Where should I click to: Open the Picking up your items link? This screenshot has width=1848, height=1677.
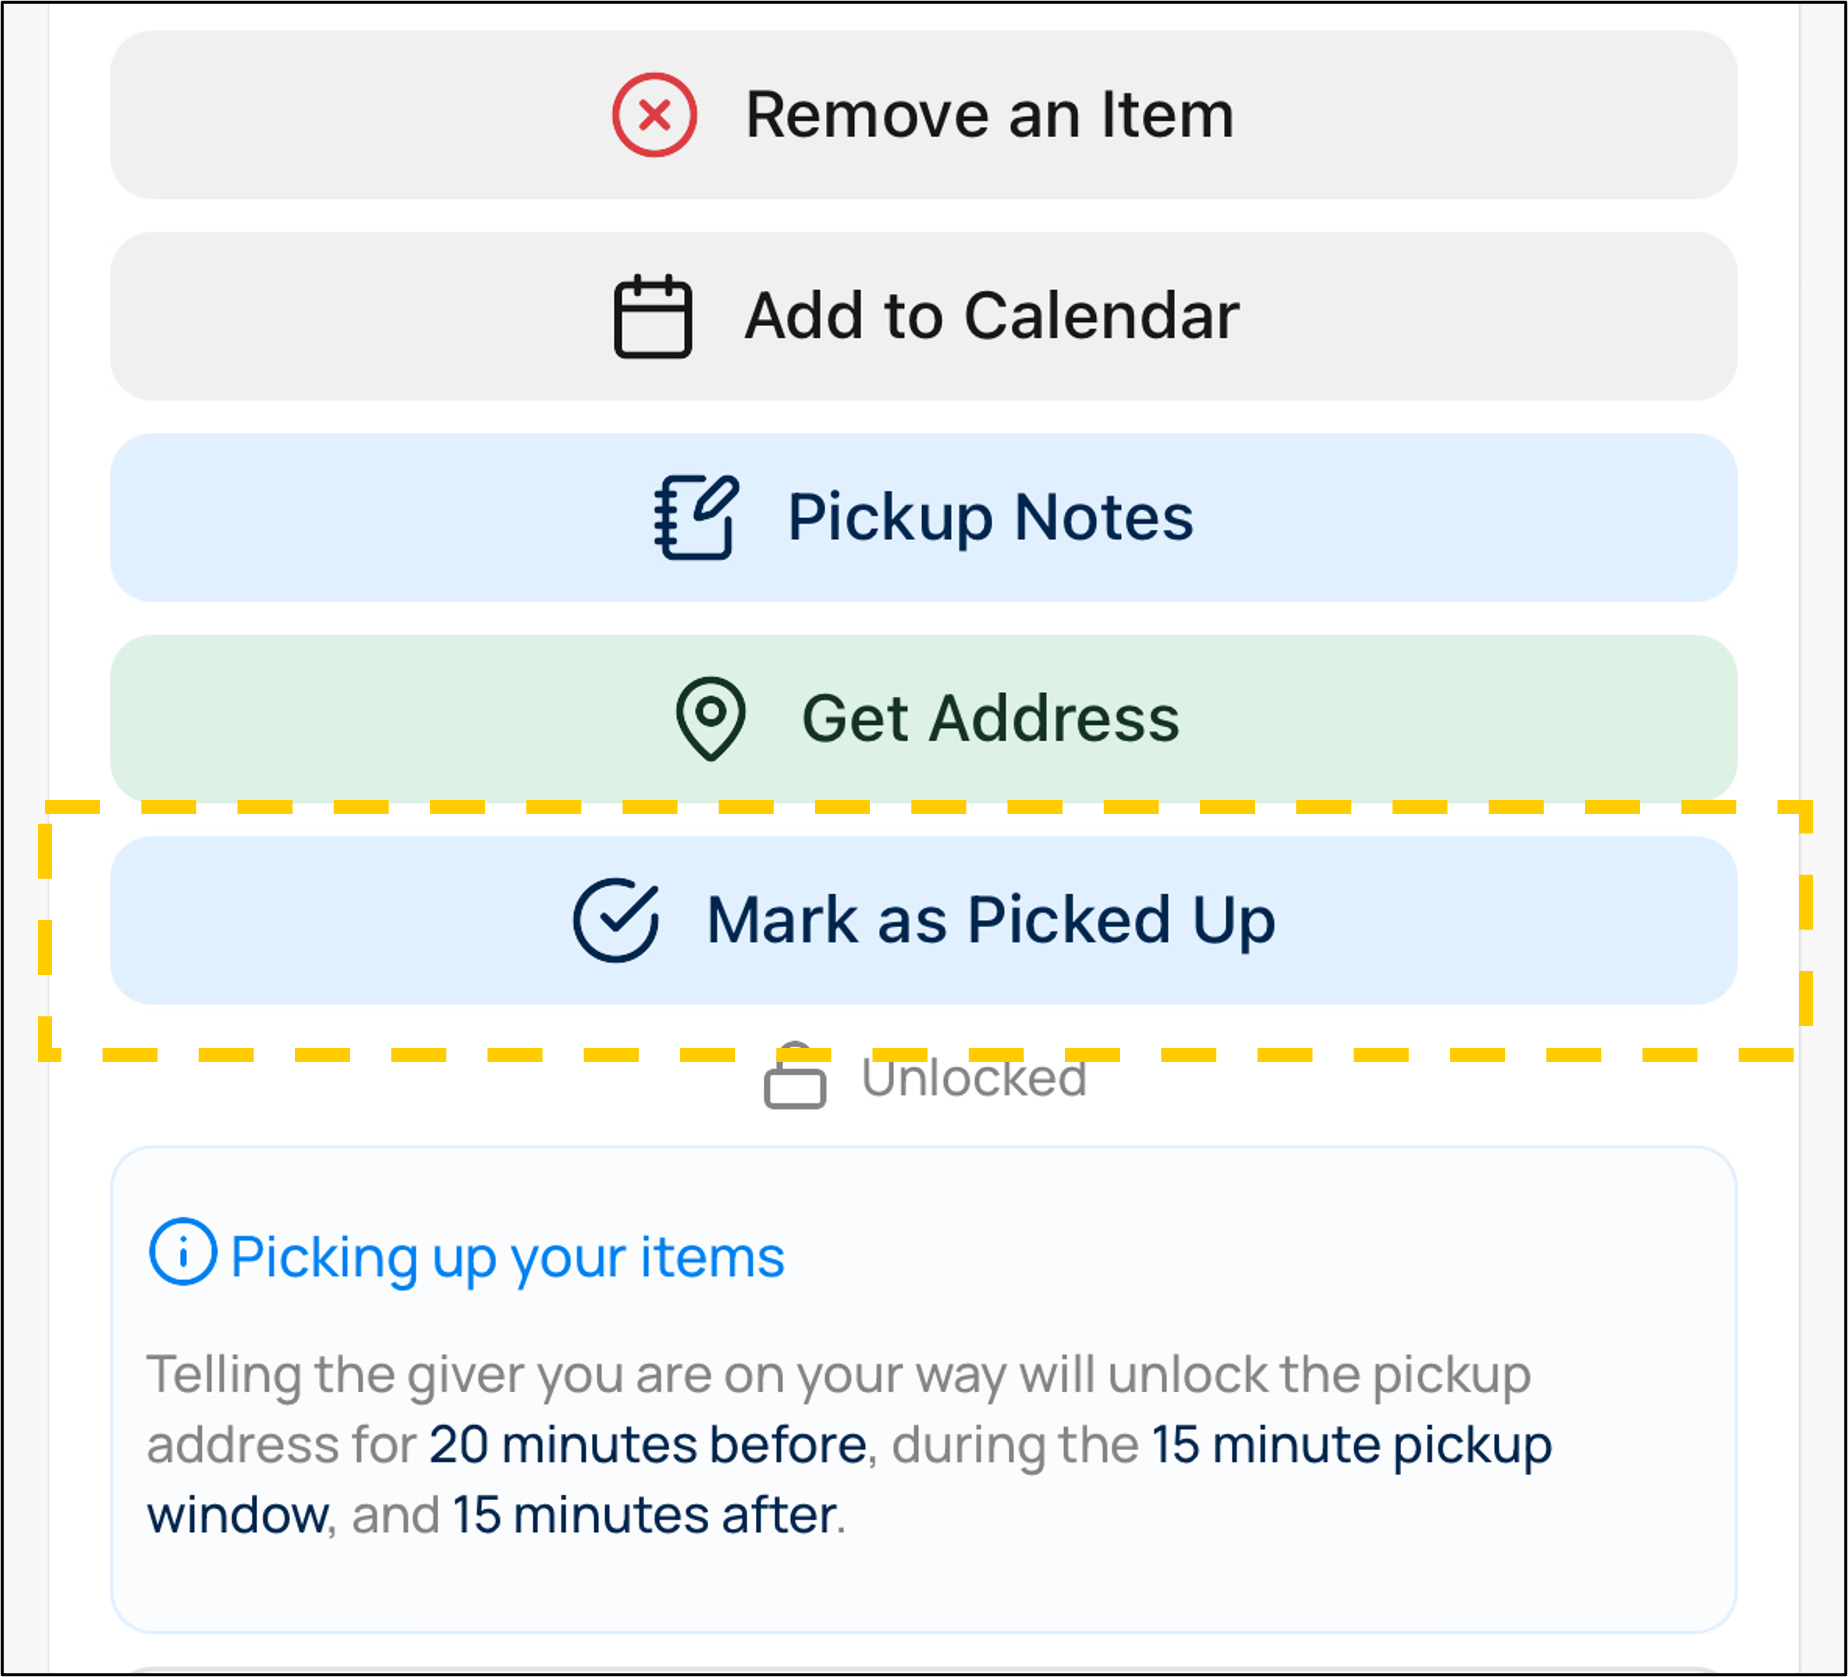coord(507,1257)
